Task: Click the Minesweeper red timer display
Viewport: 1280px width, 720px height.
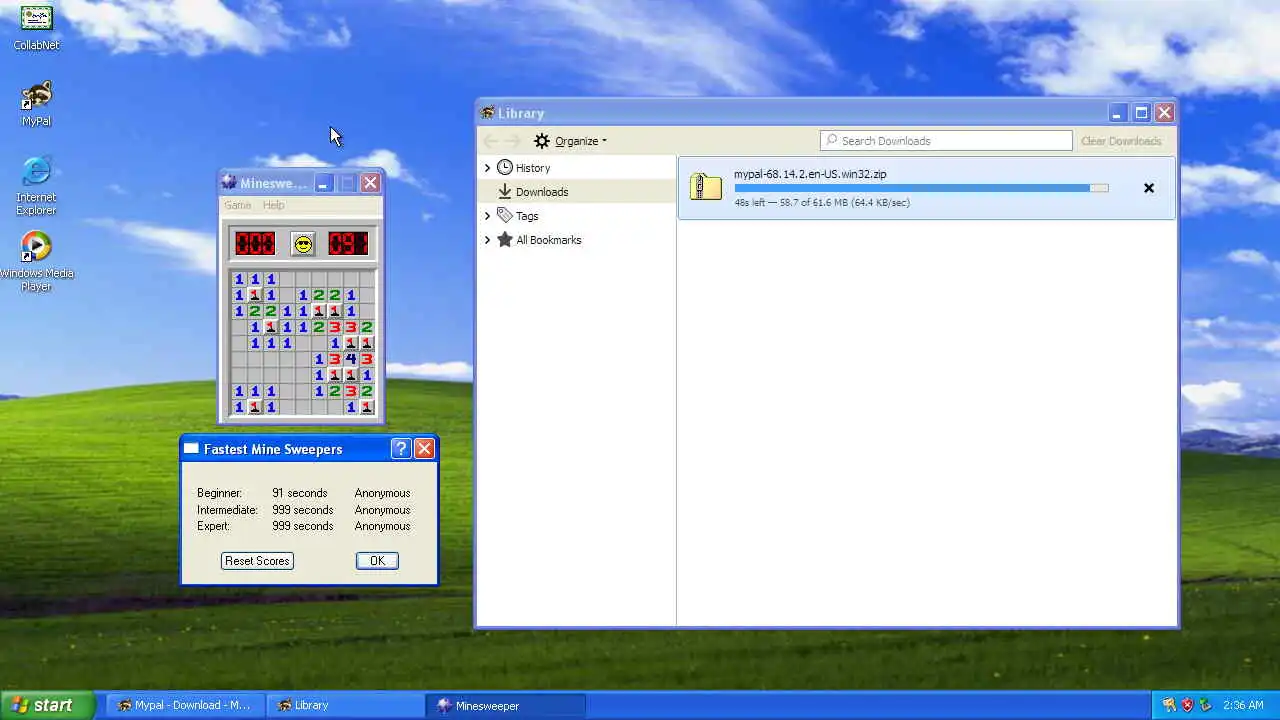Action: coord(348,243)
